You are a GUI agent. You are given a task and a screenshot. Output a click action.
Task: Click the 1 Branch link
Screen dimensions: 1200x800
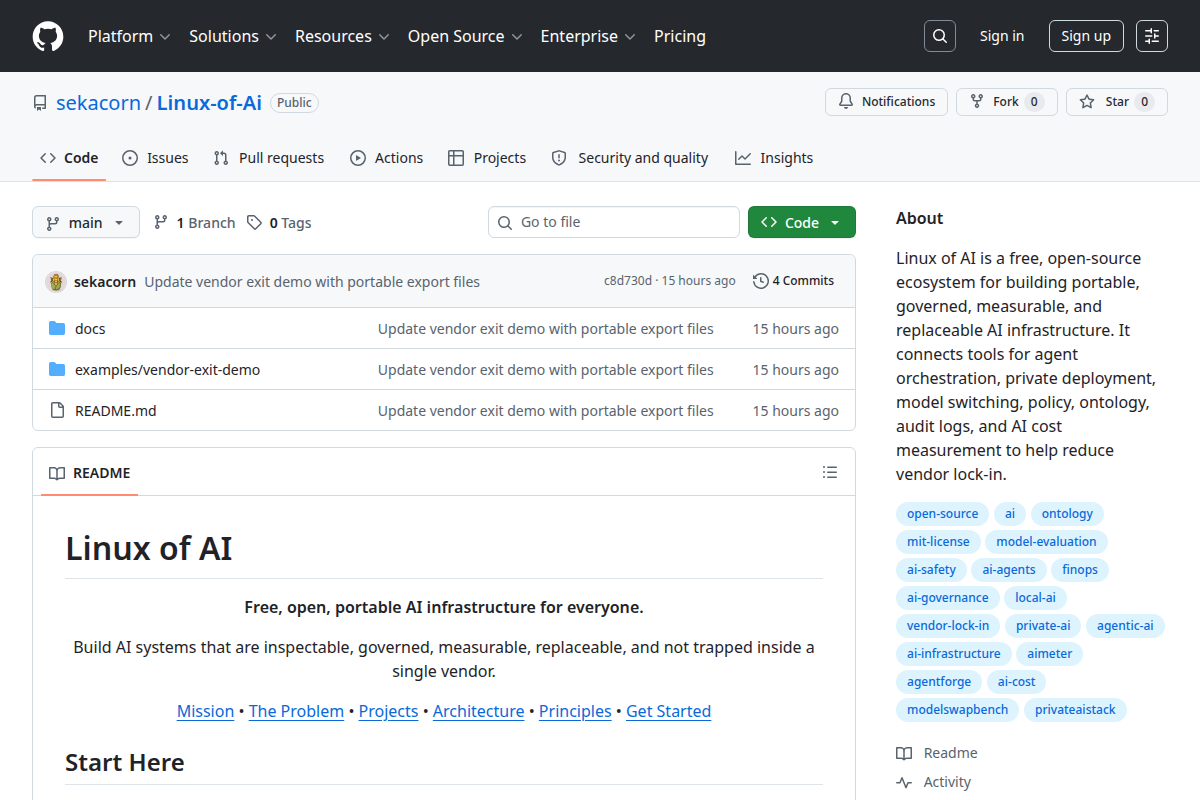click(x=194, y=223)
